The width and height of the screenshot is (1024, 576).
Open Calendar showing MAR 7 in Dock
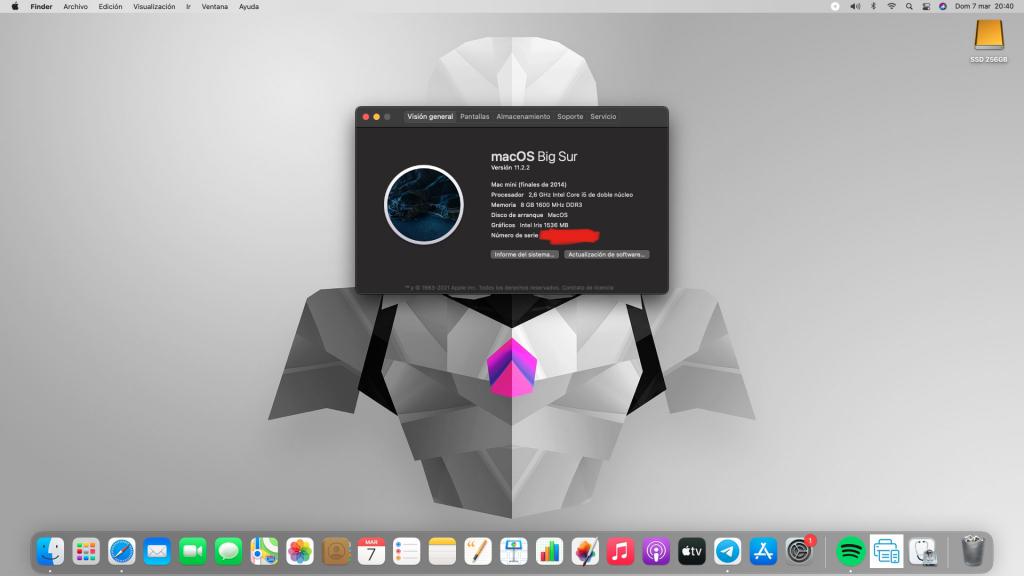click(371, 551)
